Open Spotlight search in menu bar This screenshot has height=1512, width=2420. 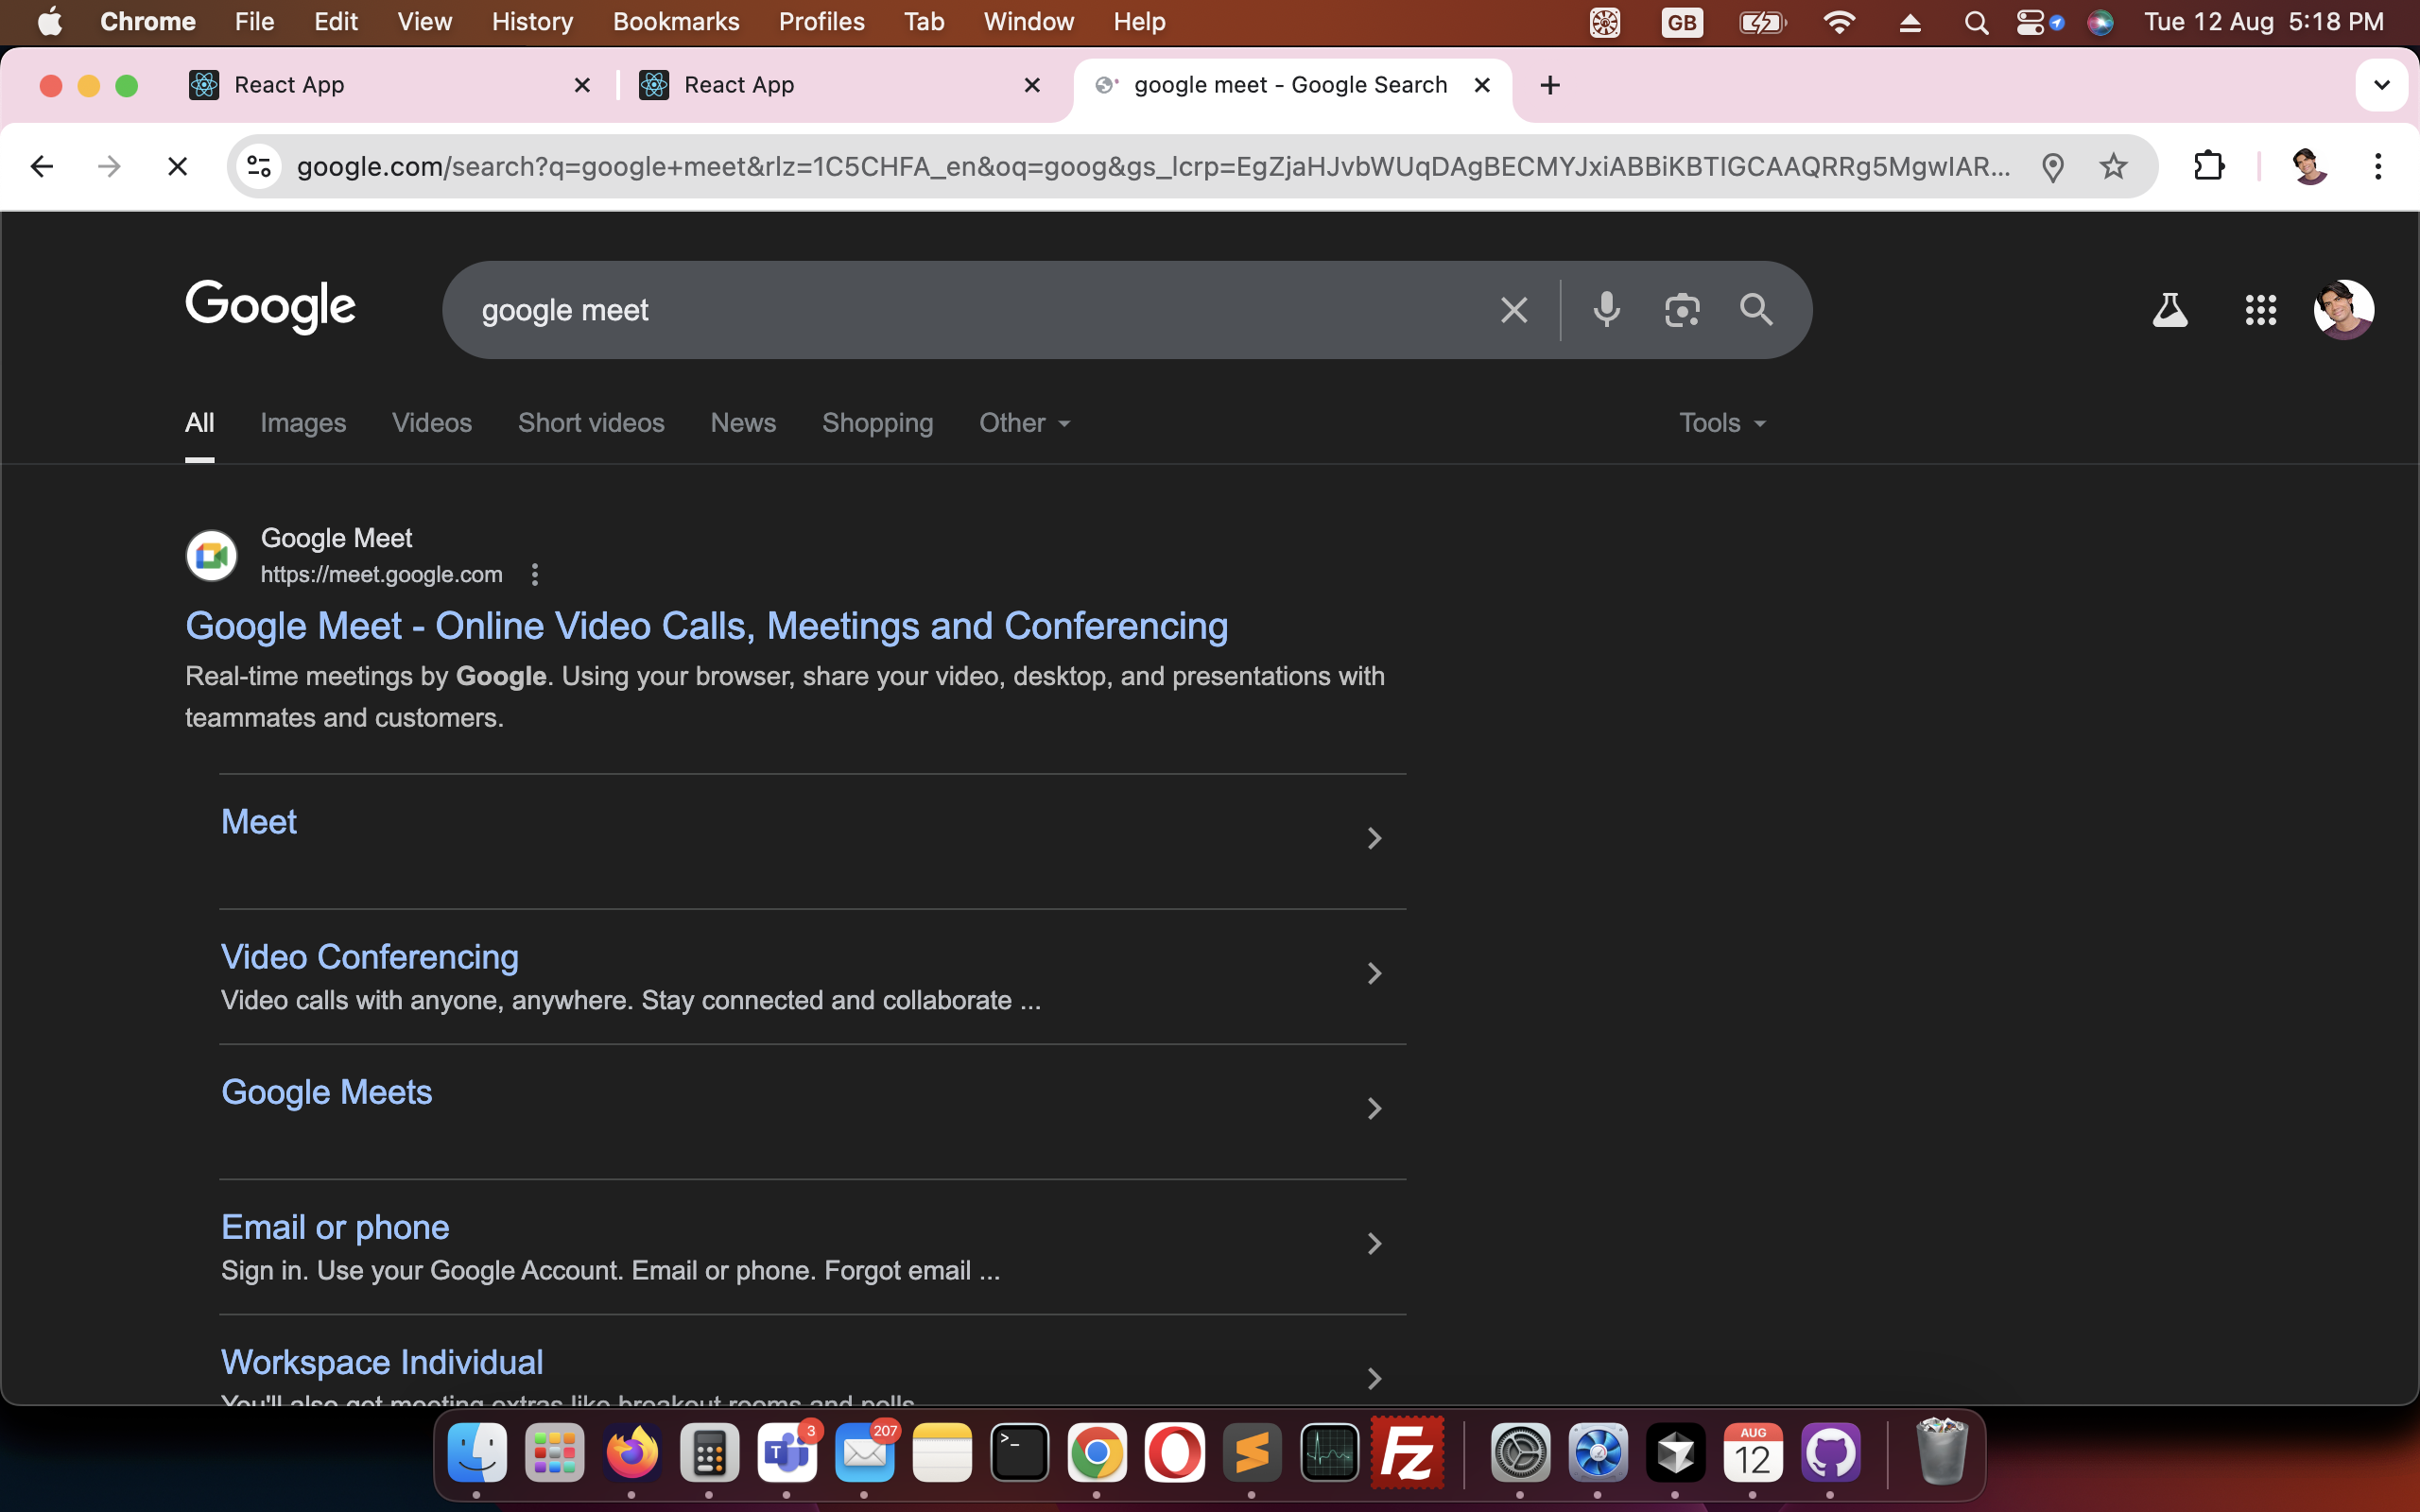[x=1976, y=22]
